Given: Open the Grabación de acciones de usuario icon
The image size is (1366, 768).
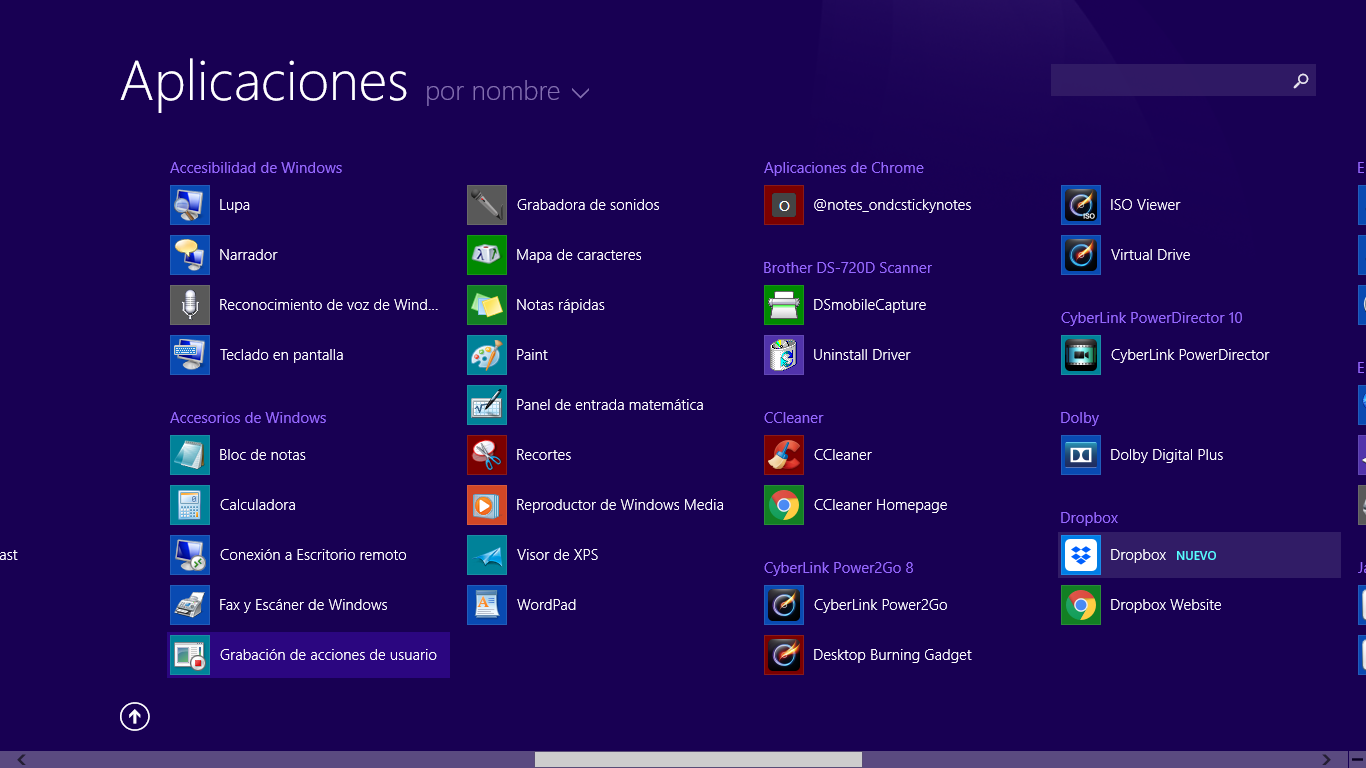Looking at the screenshot, I should [x=190, y=655].
